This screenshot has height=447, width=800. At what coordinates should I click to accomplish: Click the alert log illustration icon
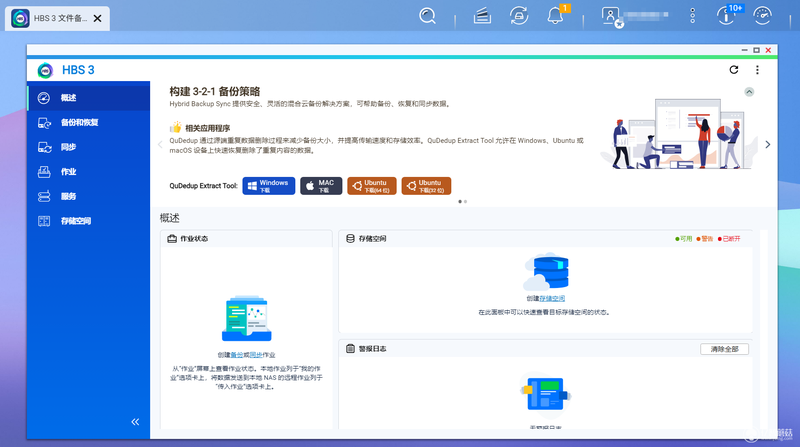545,393
